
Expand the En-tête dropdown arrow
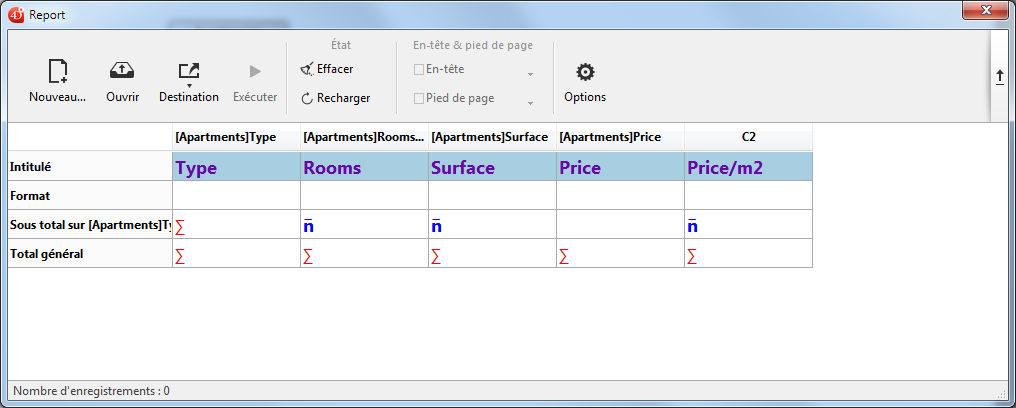(x=530, y=74)
